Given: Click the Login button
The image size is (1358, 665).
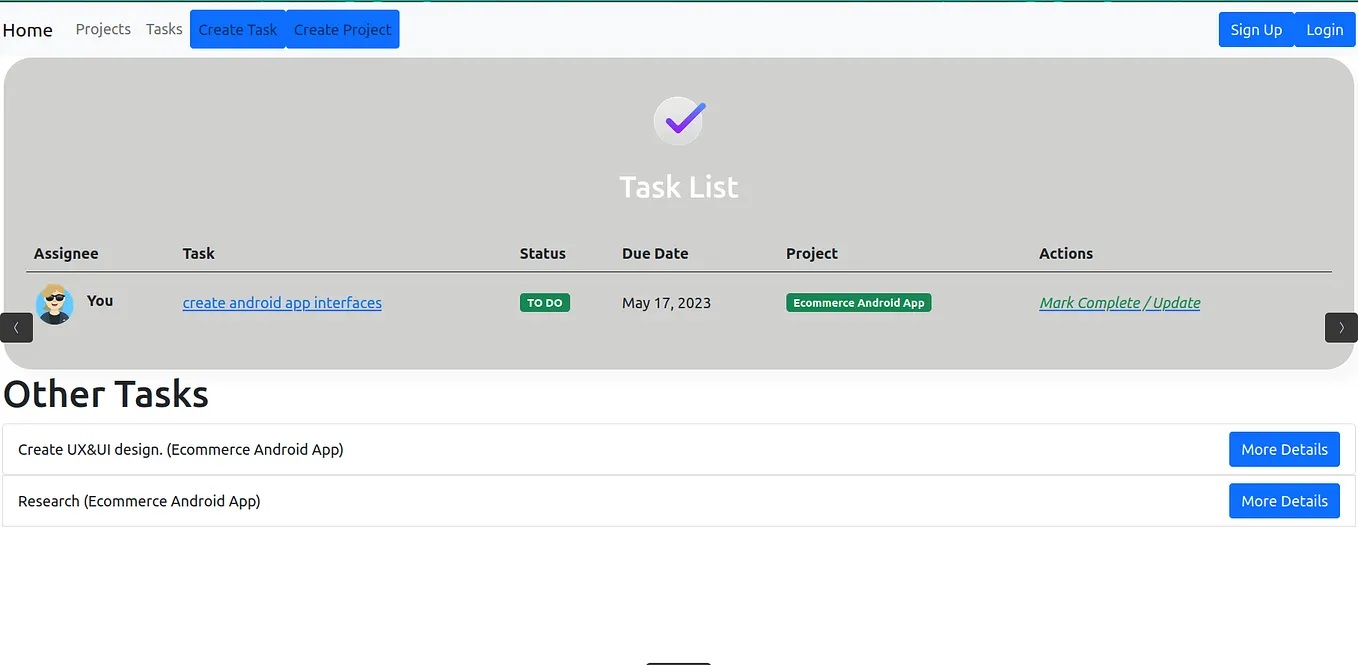Looking at the screenshot, I should (x=1324, y=29).
